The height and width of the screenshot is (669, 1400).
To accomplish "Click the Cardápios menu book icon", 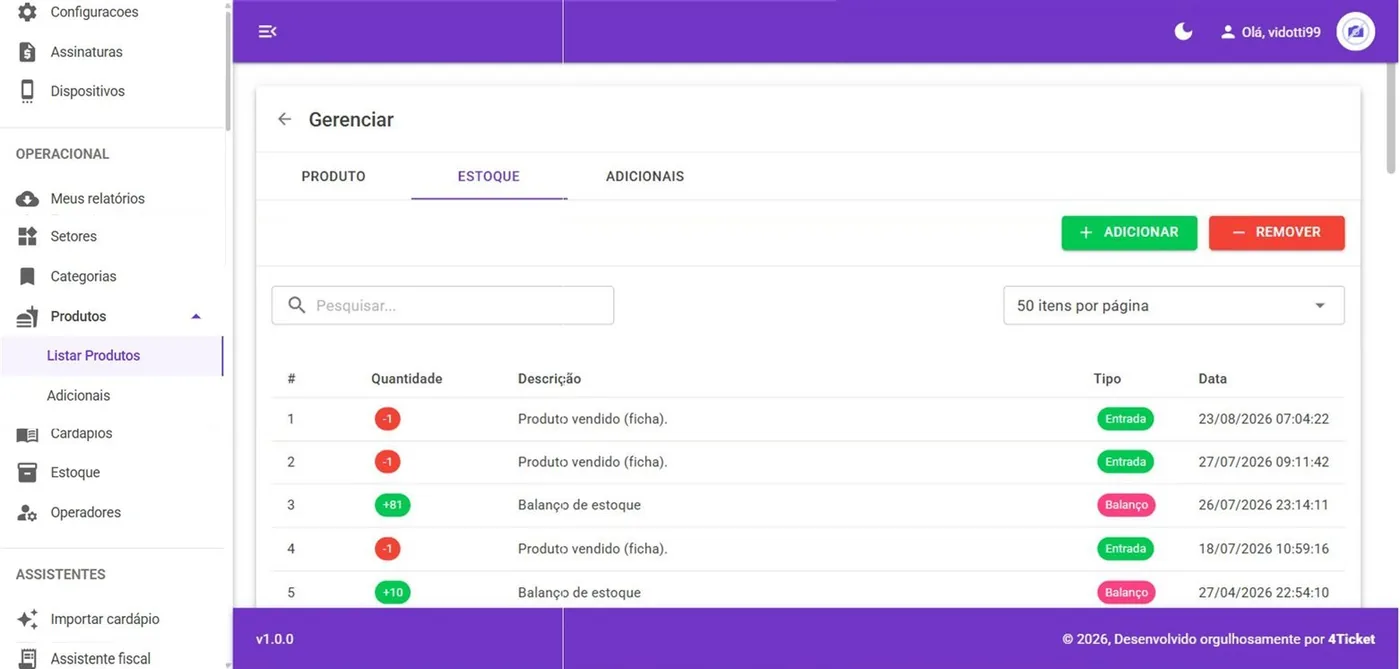I will [28, 434].
